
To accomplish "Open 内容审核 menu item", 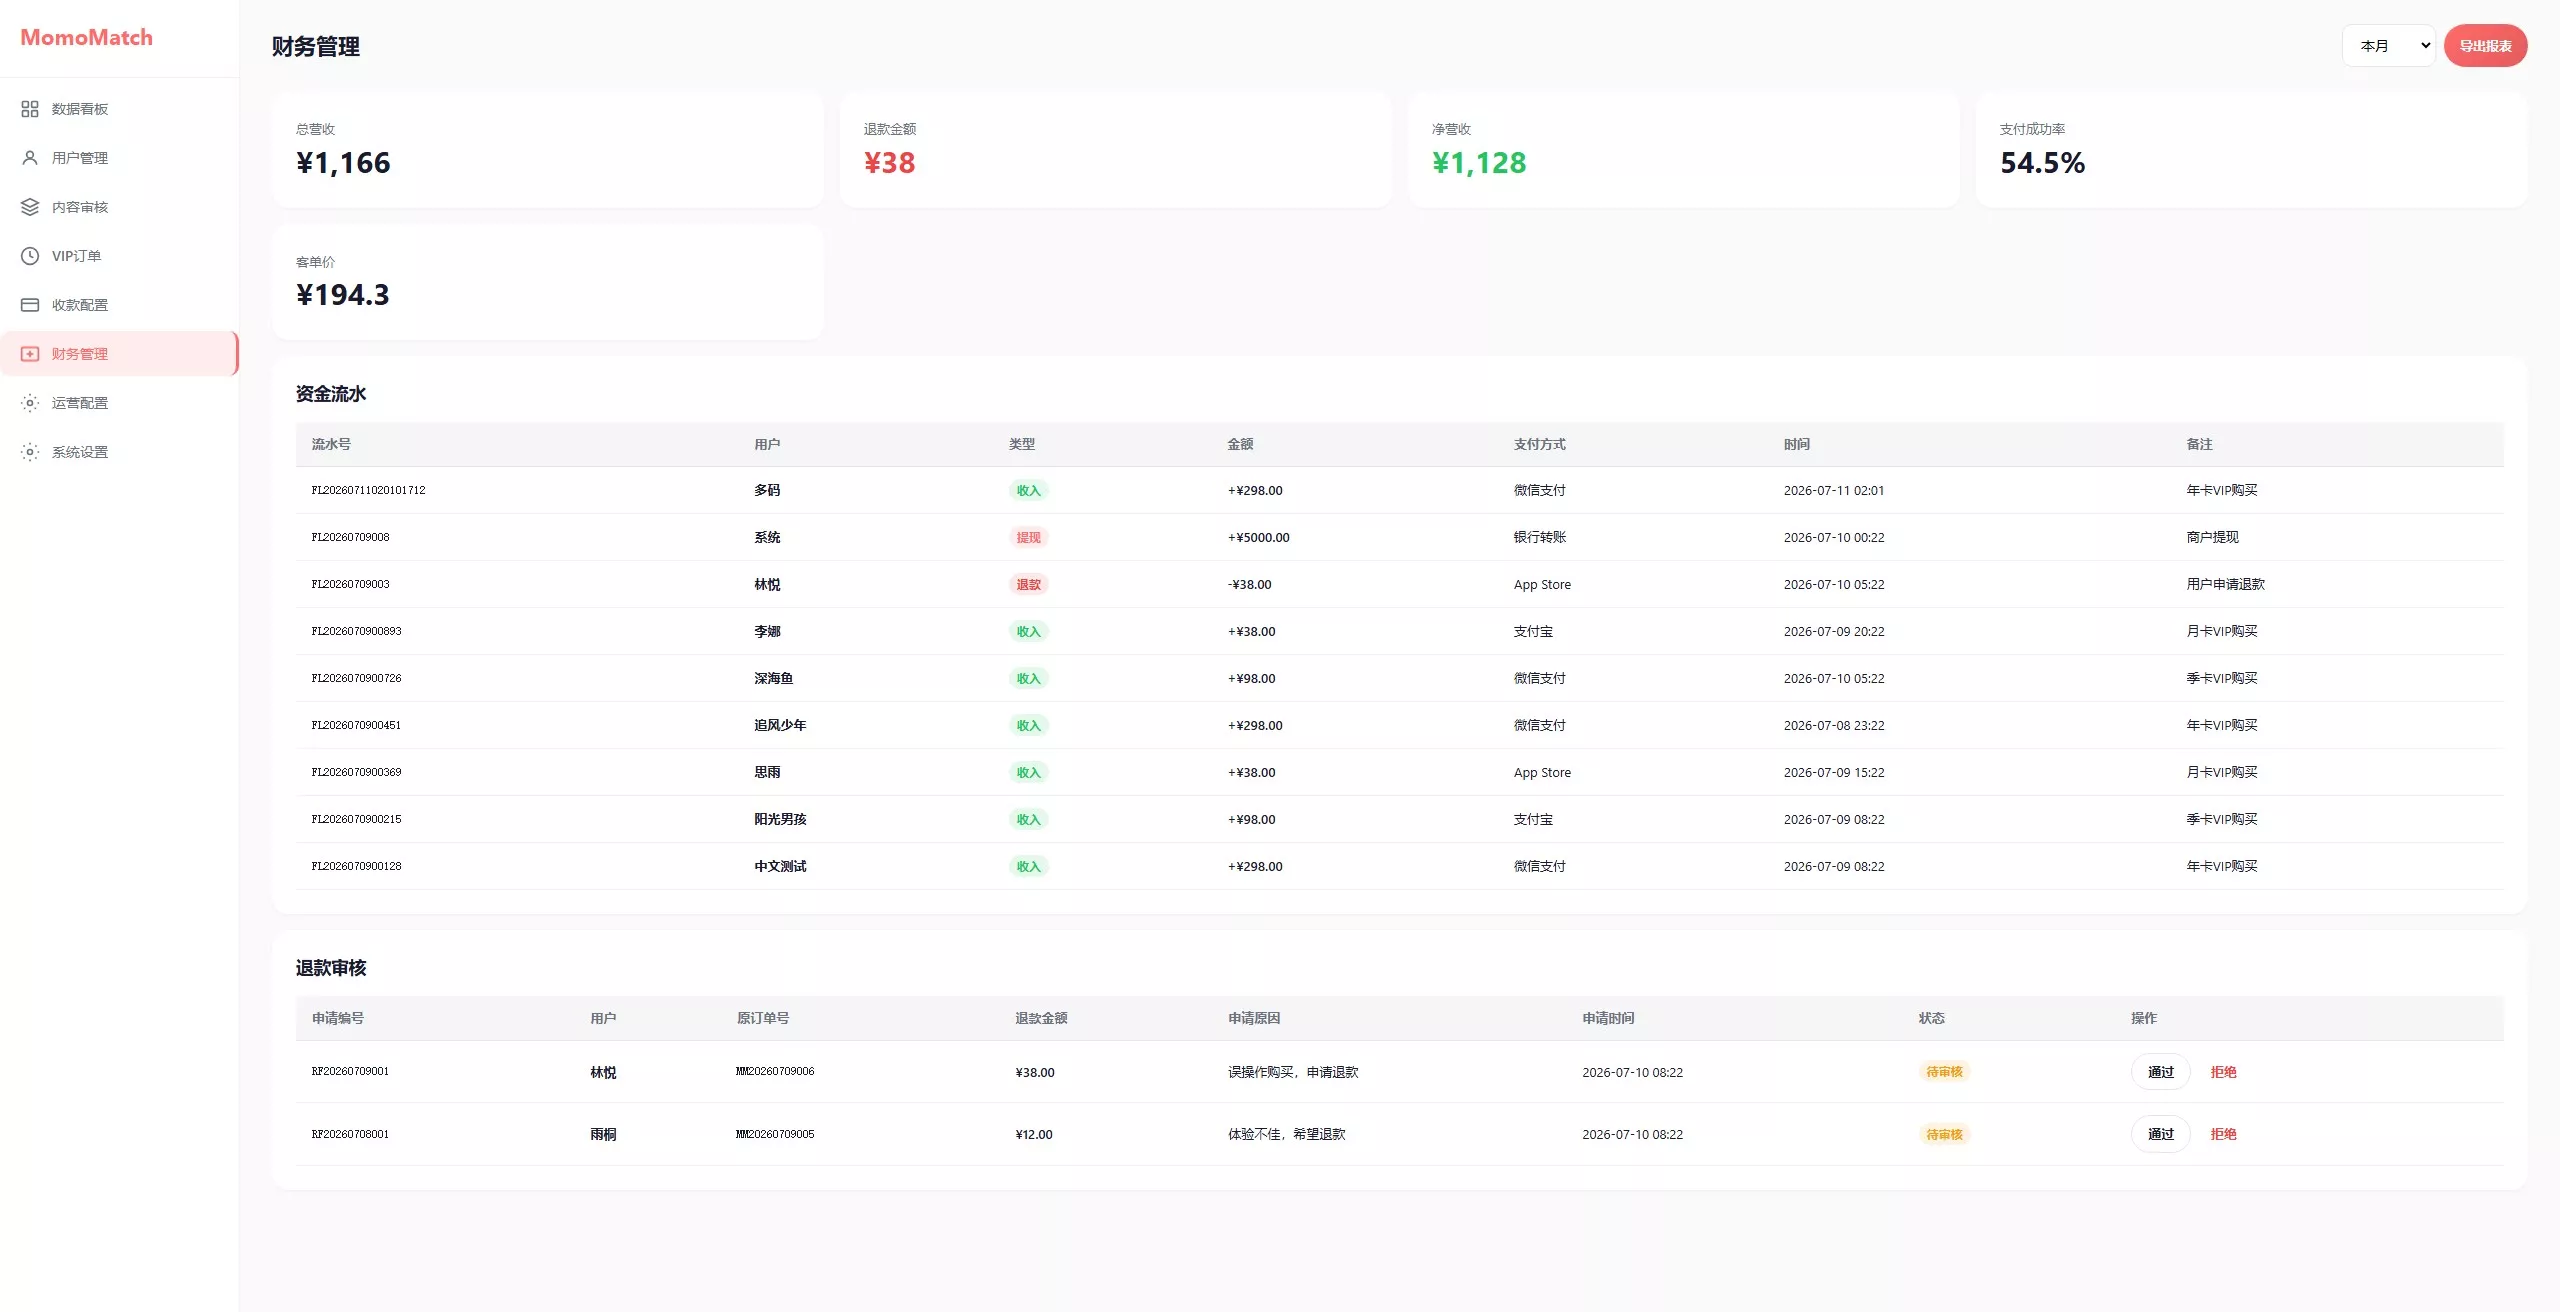I will (x=119, y=207).
